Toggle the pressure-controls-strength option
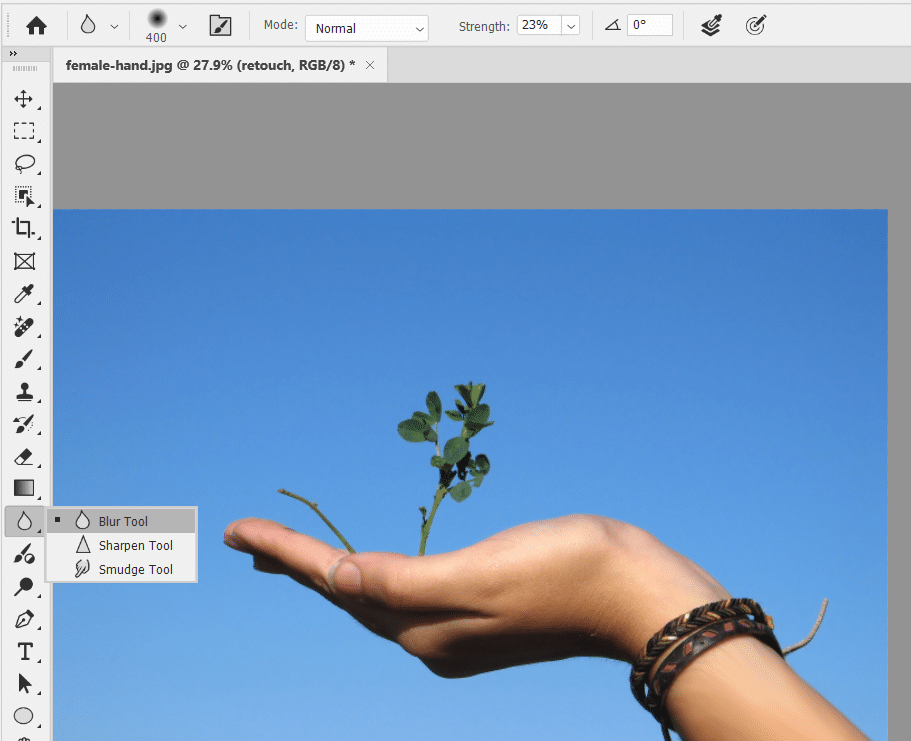911x741 pixels. [755, 26]
